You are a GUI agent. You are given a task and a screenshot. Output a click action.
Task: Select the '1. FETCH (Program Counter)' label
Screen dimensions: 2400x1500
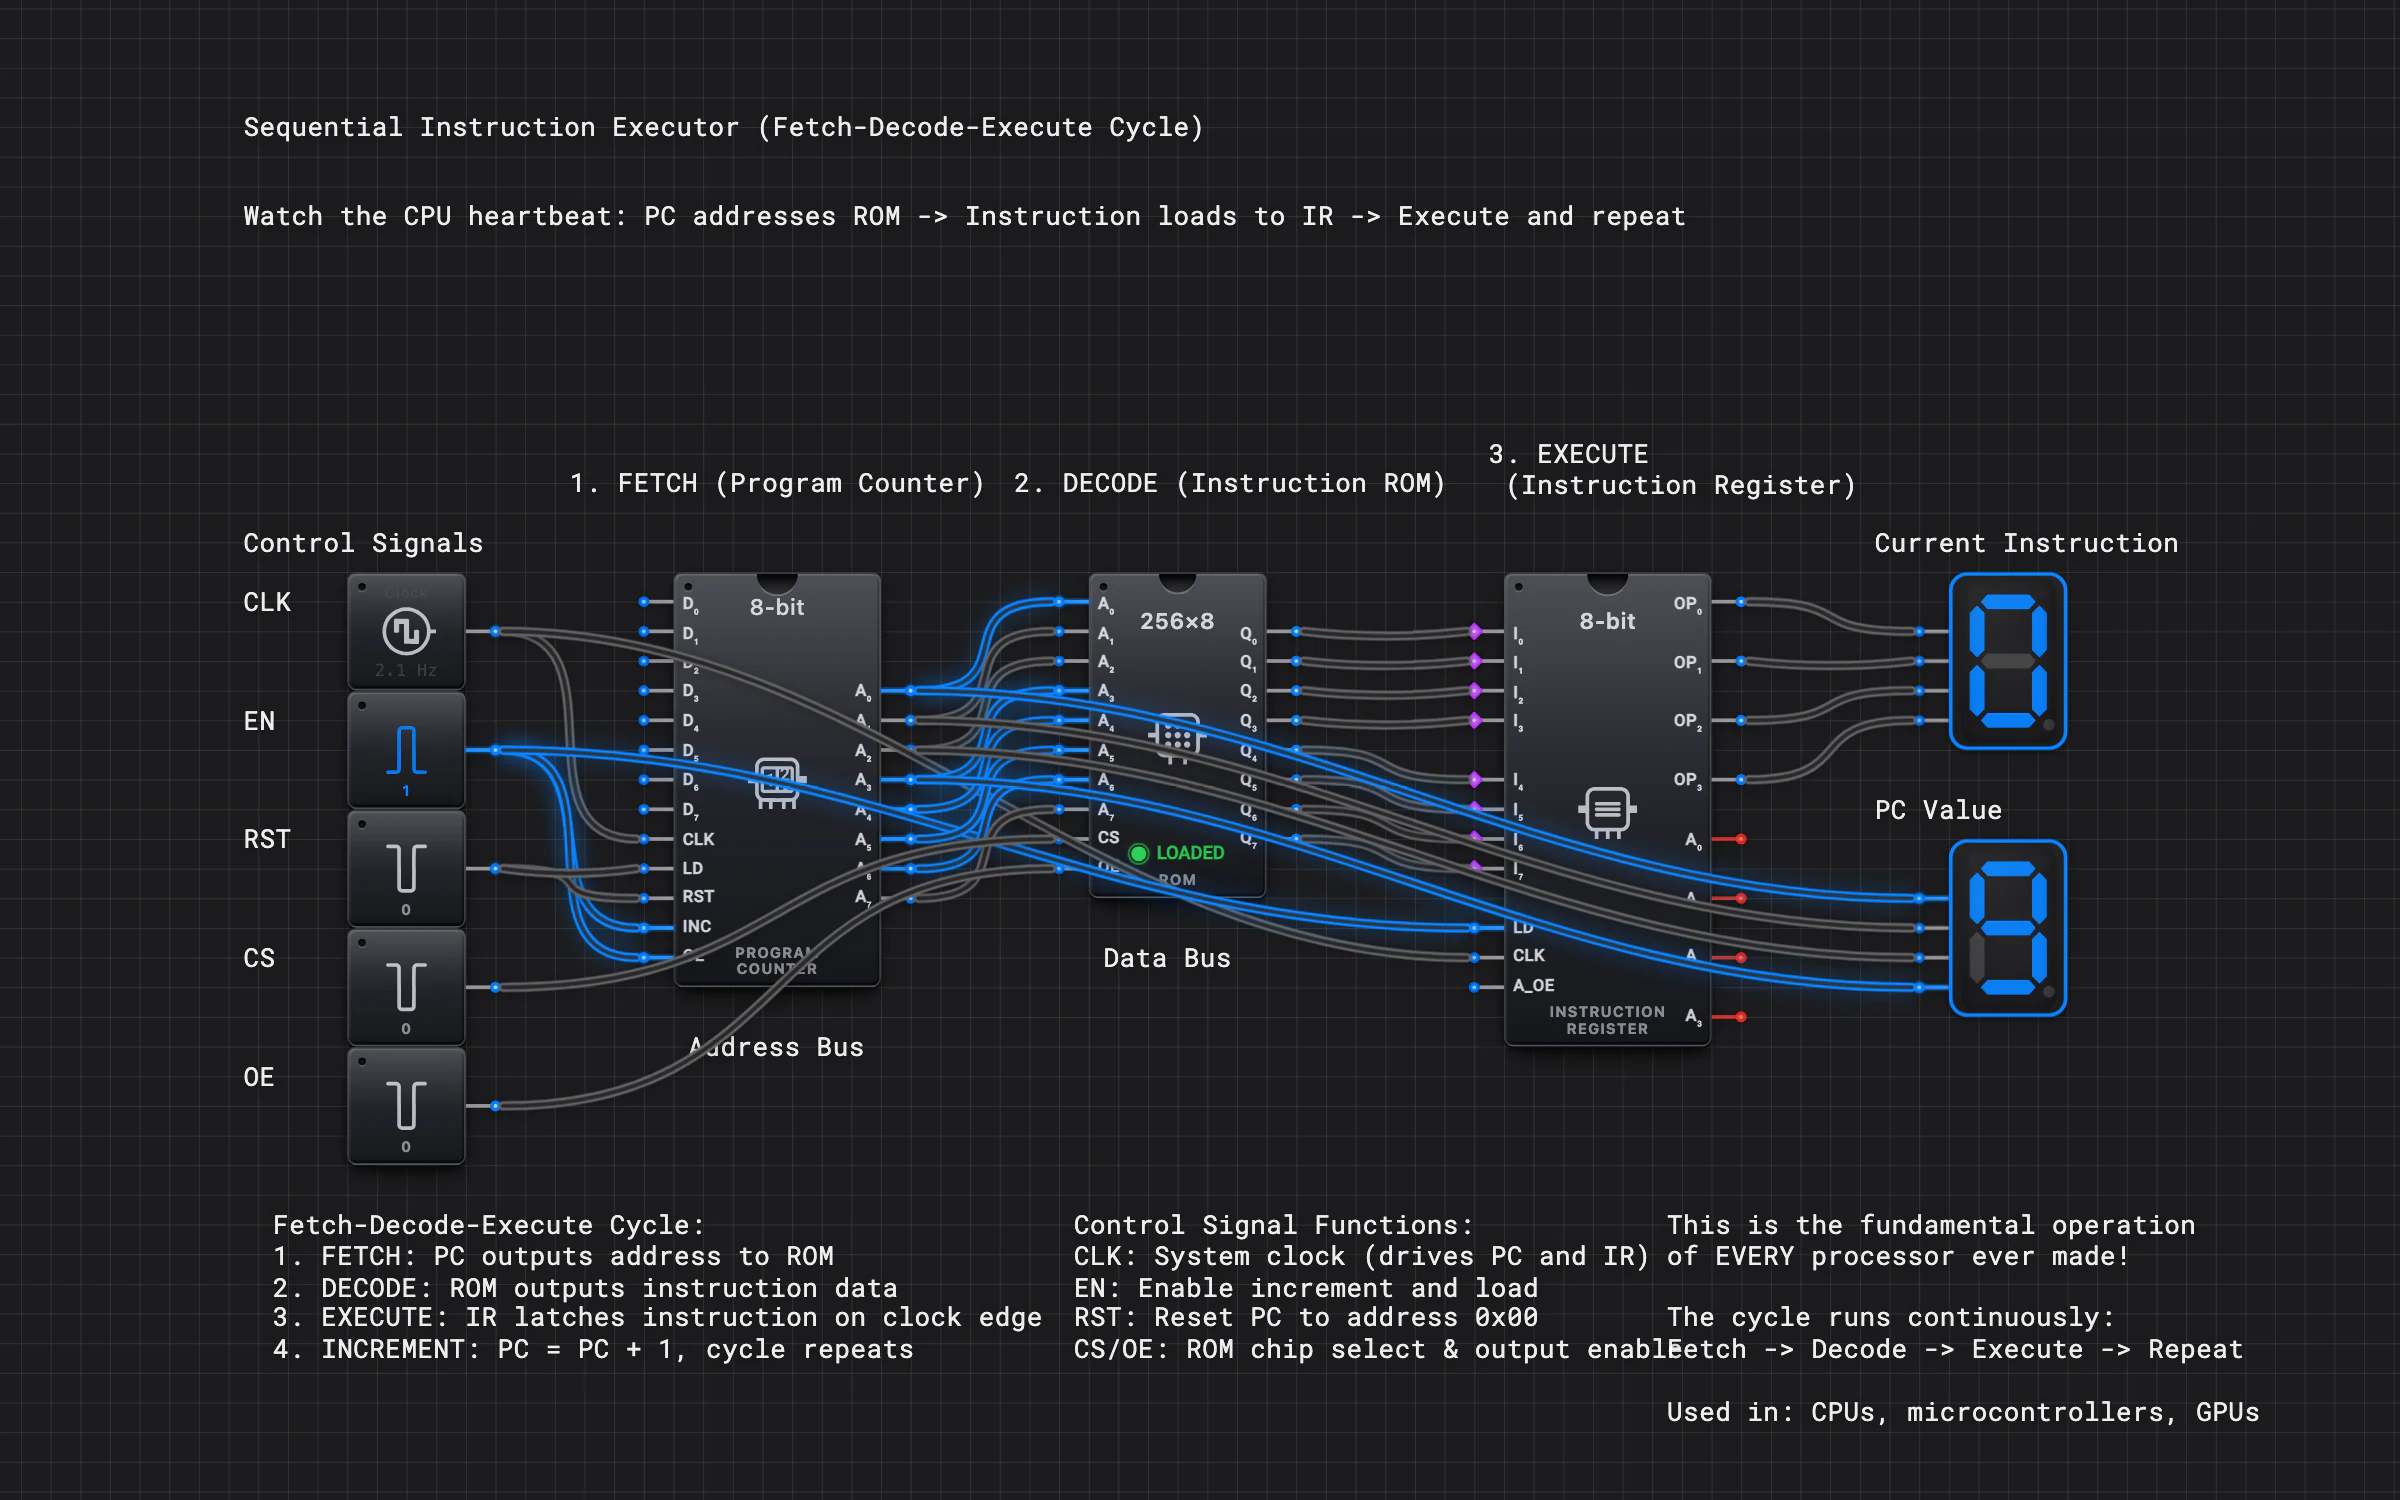coord(777,484)
